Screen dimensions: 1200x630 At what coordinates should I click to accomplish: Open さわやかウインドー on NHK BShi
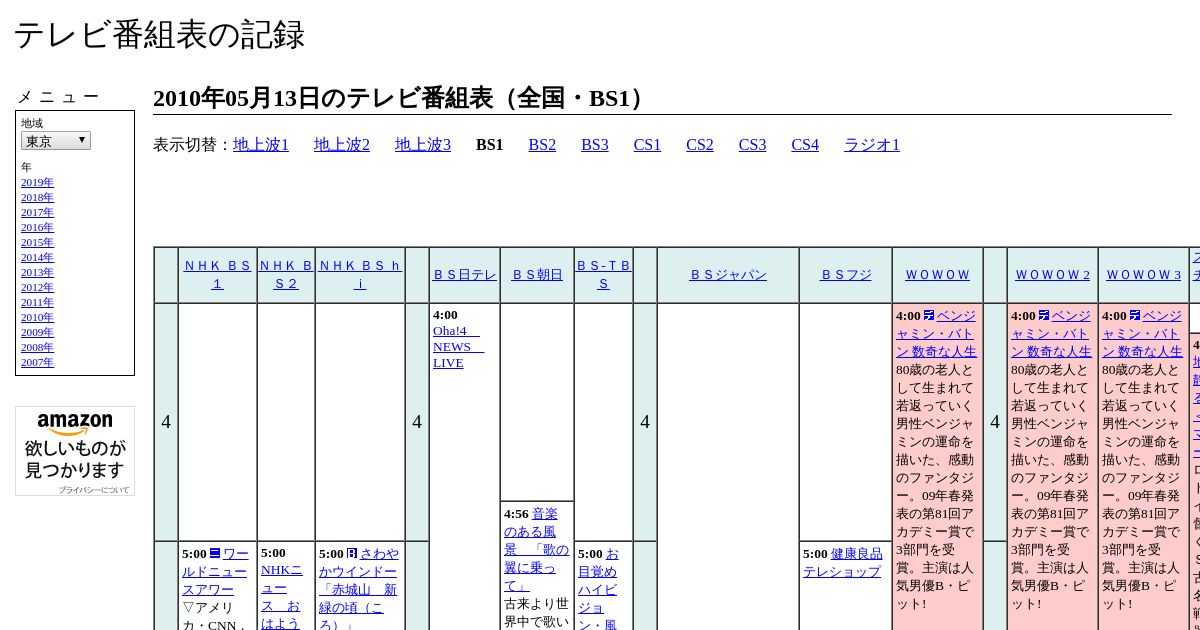[359, 590]
